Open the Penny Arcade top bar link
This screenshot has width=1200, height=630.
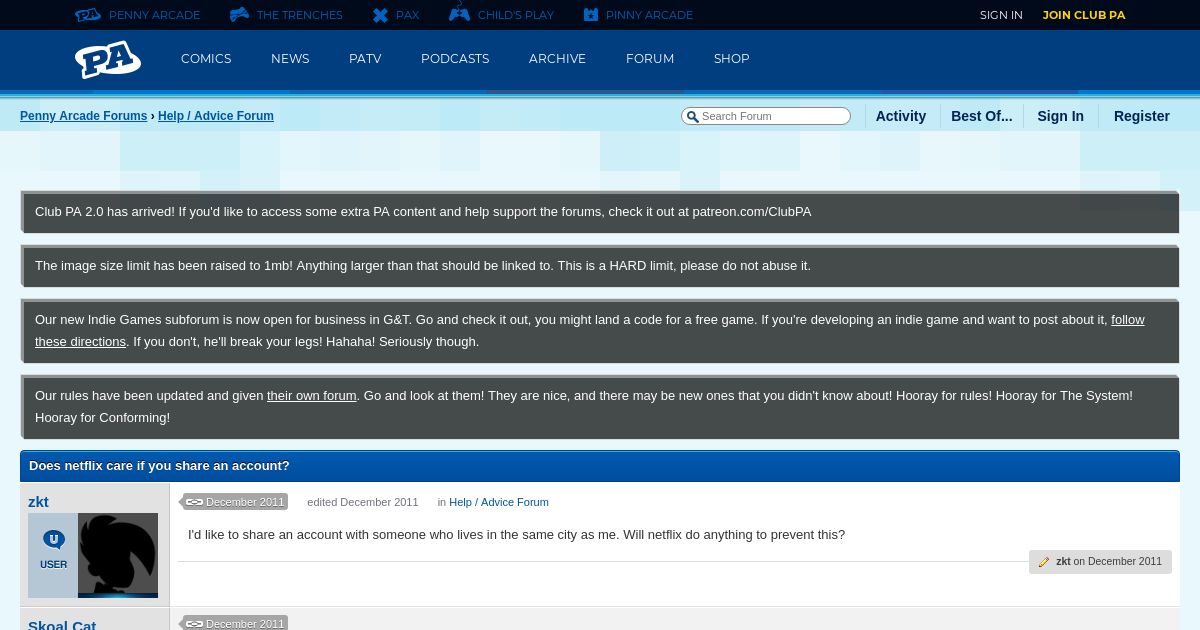coord(154,15)
